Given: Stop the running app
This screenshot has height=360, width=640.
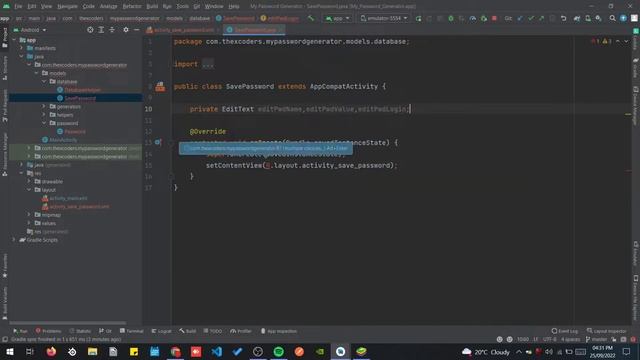Looking at the screenshot, I should pyautogui.click(x=494, y=18).
